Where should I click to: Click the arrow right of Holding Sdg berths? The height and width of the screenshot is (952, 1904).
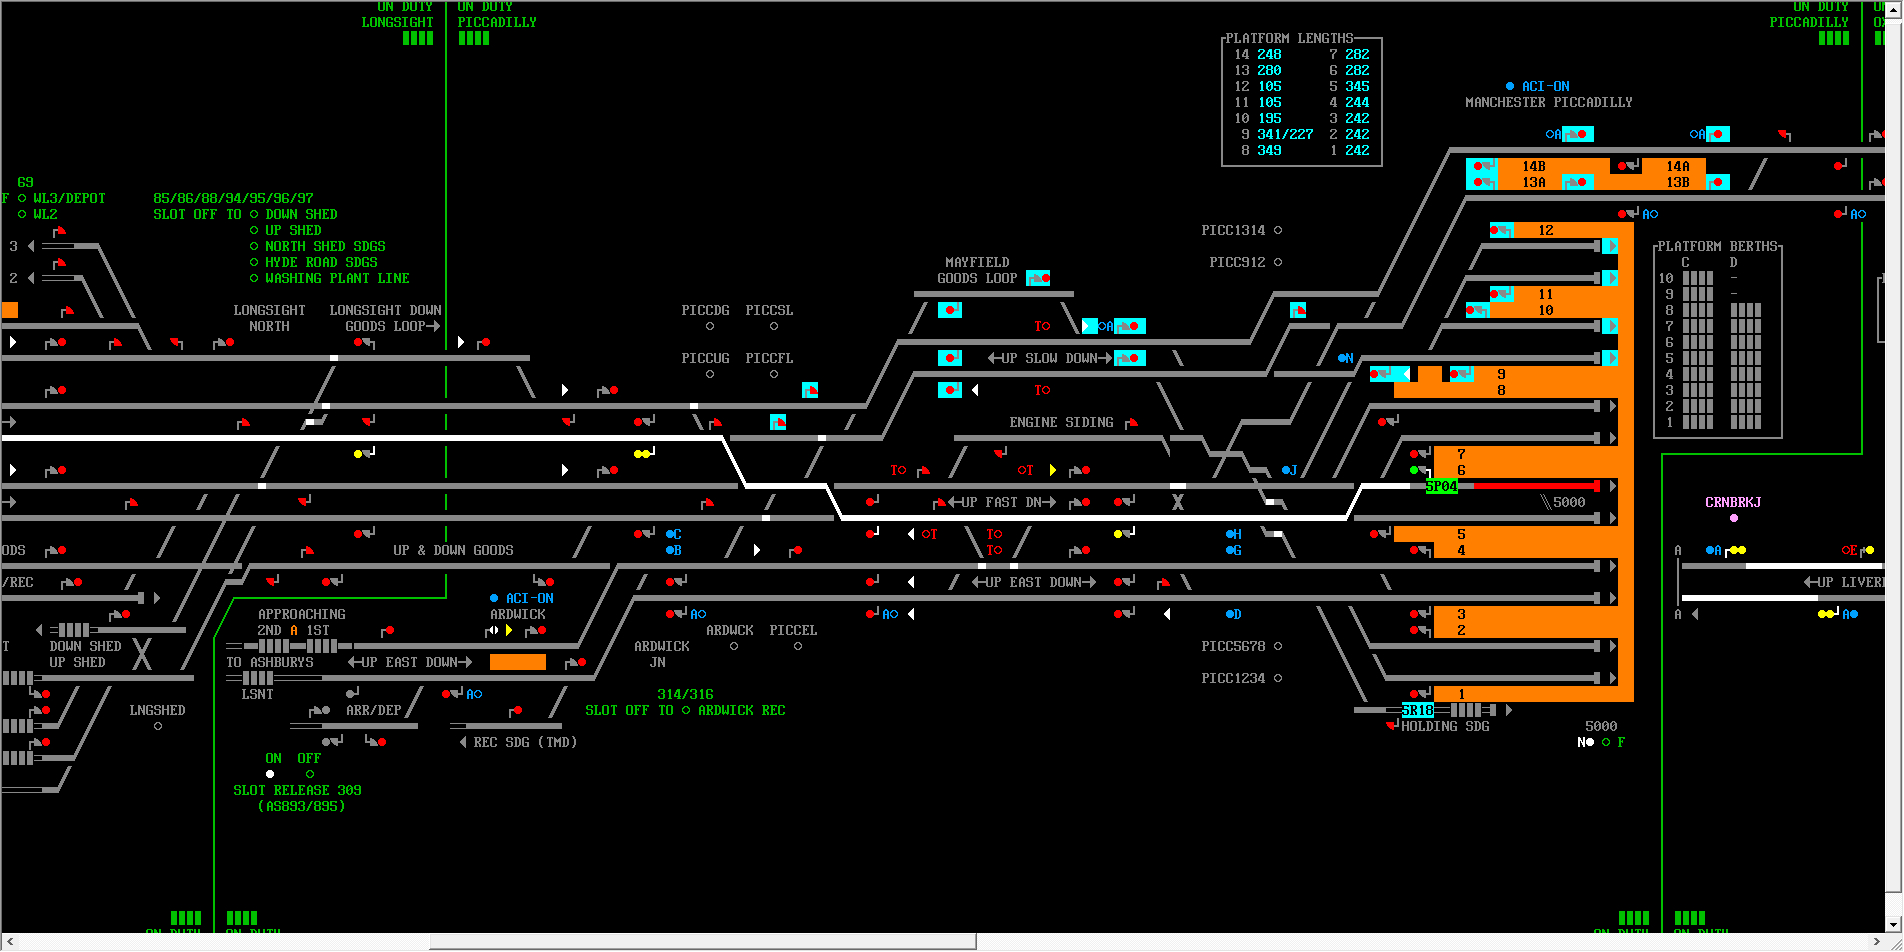(x=1509, y=710)
